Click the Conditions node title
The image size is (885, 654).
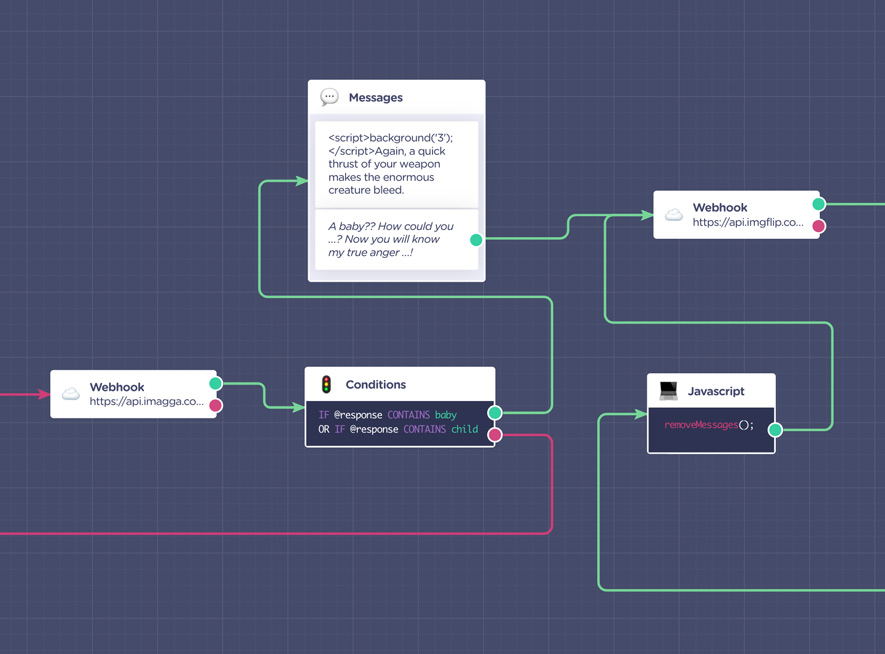(x=376, y=385)
